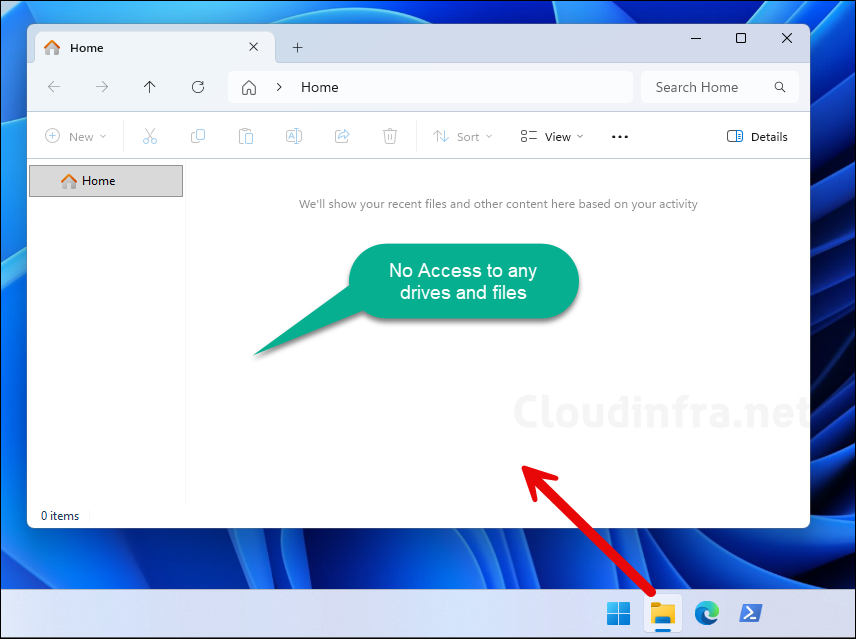Image resolution: width=856 pixels, height=639 pixels.
Task: Open the View layout dropdown
Action: coord(552,136)
